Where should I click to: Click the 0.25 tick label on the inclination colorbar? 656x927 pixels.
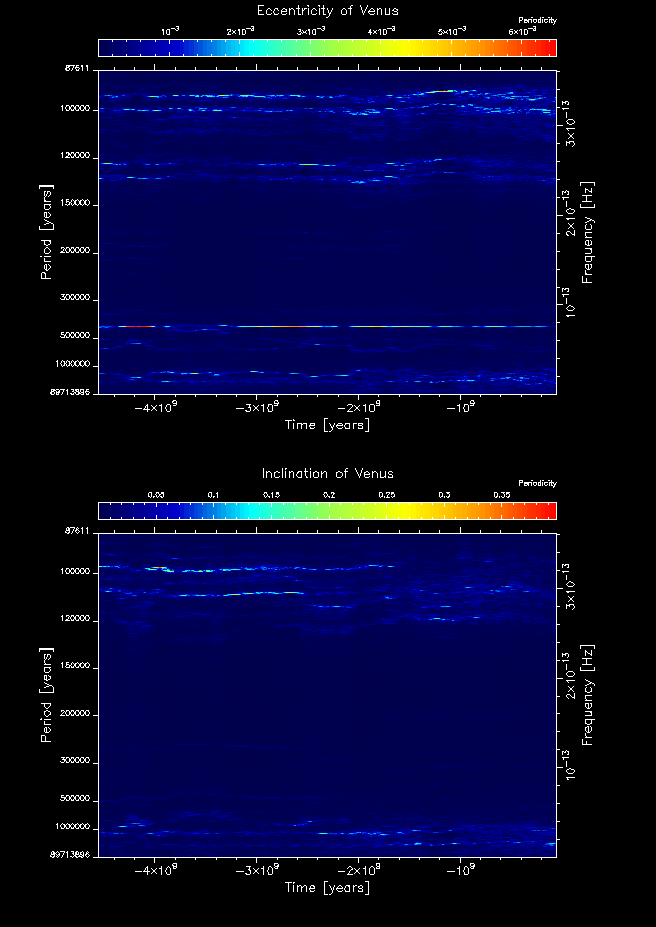(386, 495)
